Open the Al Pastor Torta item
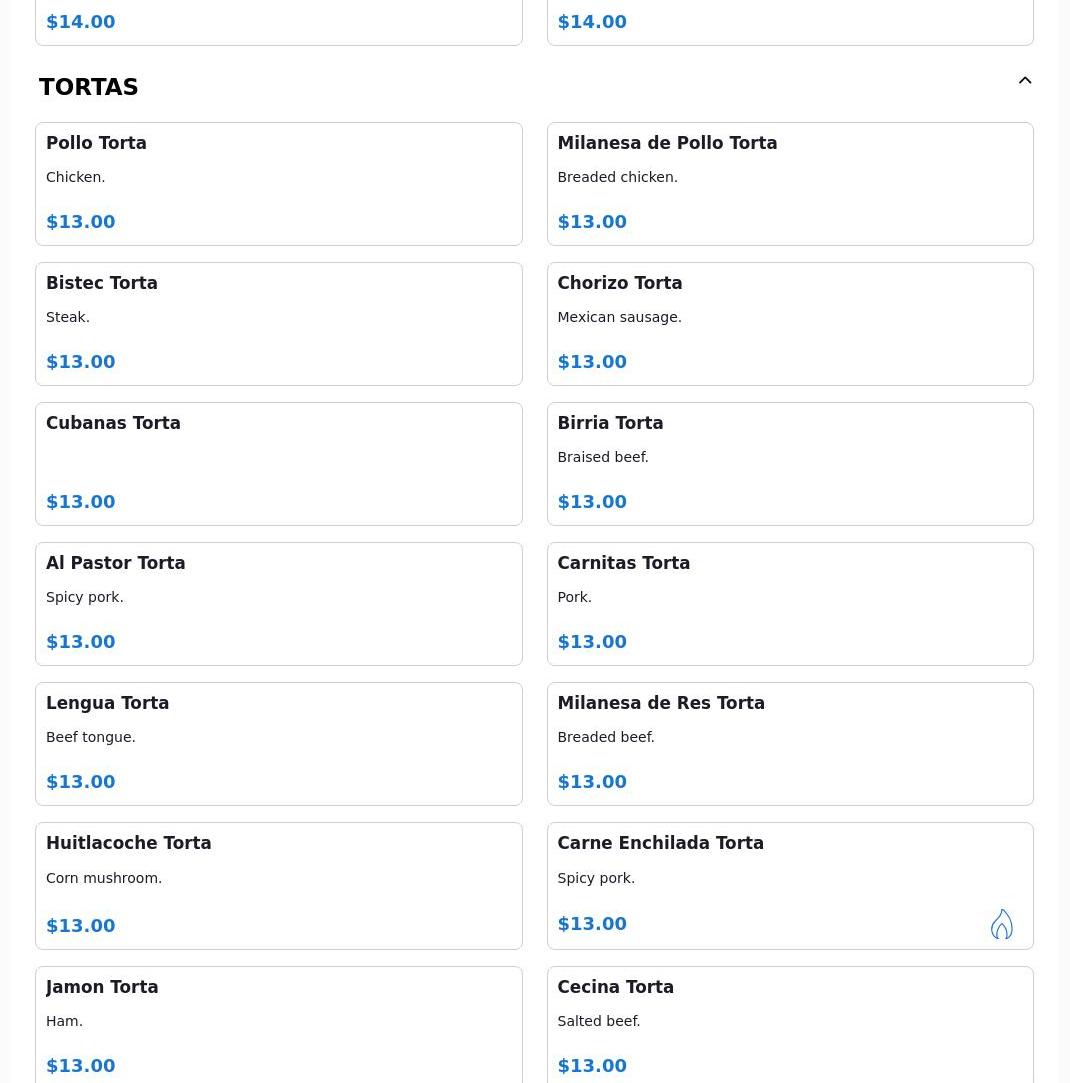The width and height of the screenshot is (1070, 1083). (x=278, y=604)
